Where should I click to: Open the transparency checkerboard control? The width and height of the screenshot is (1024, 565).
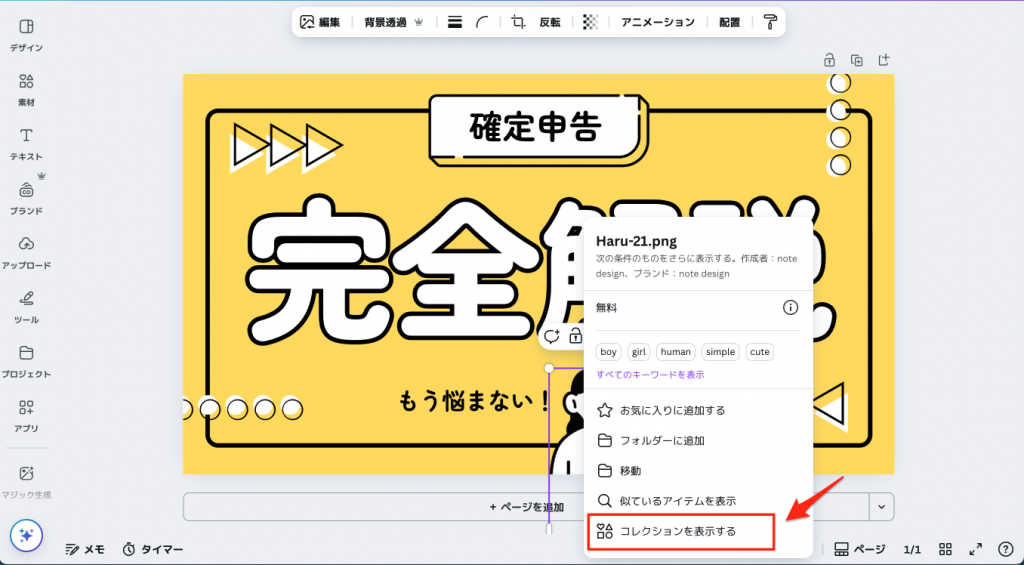590,22
